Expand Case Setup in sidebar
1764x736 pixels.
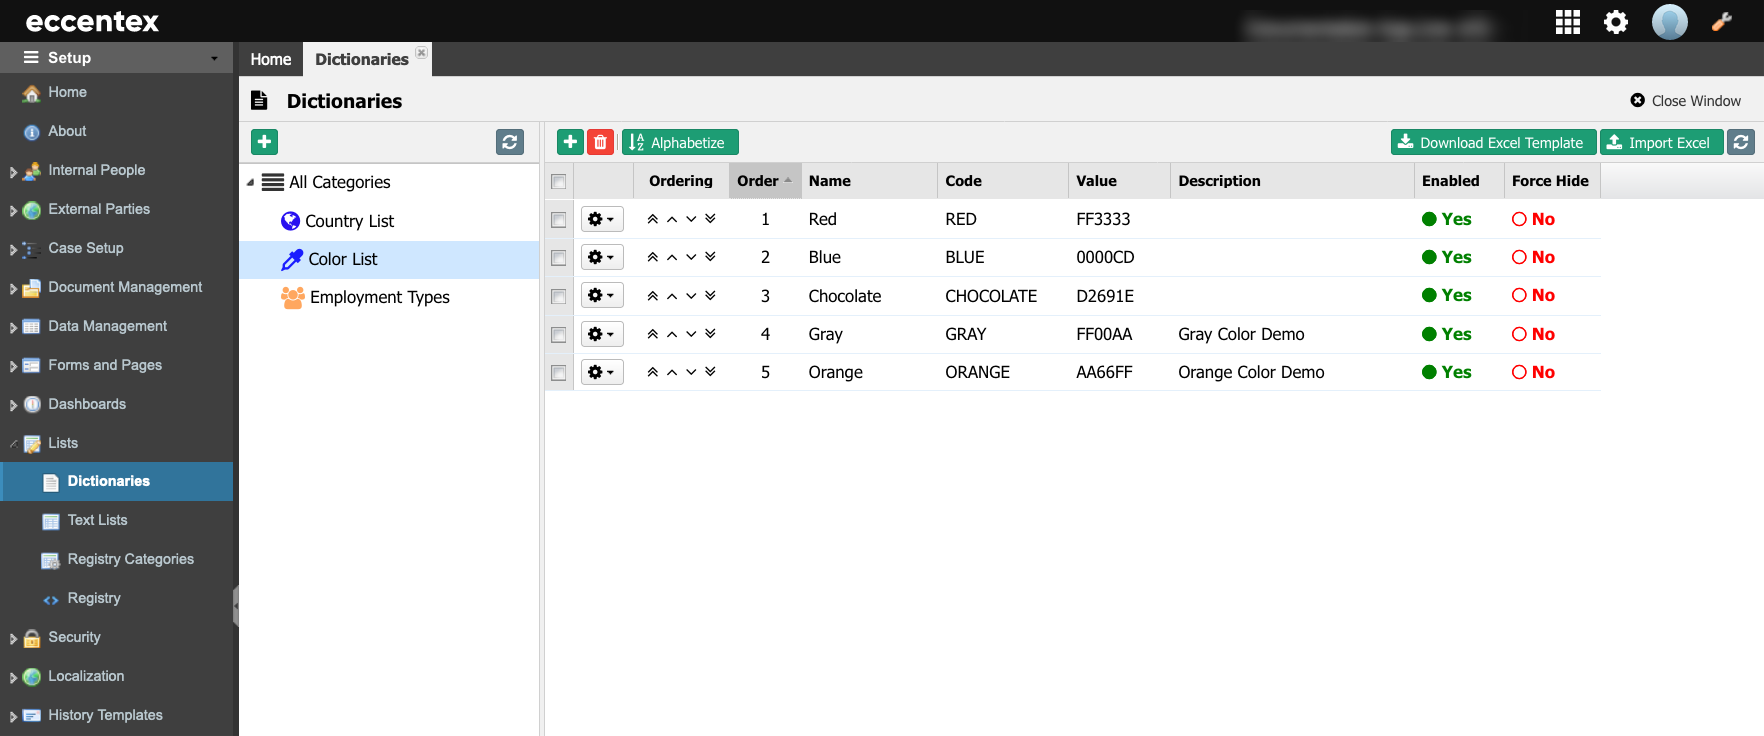click(x=13, y=250)
